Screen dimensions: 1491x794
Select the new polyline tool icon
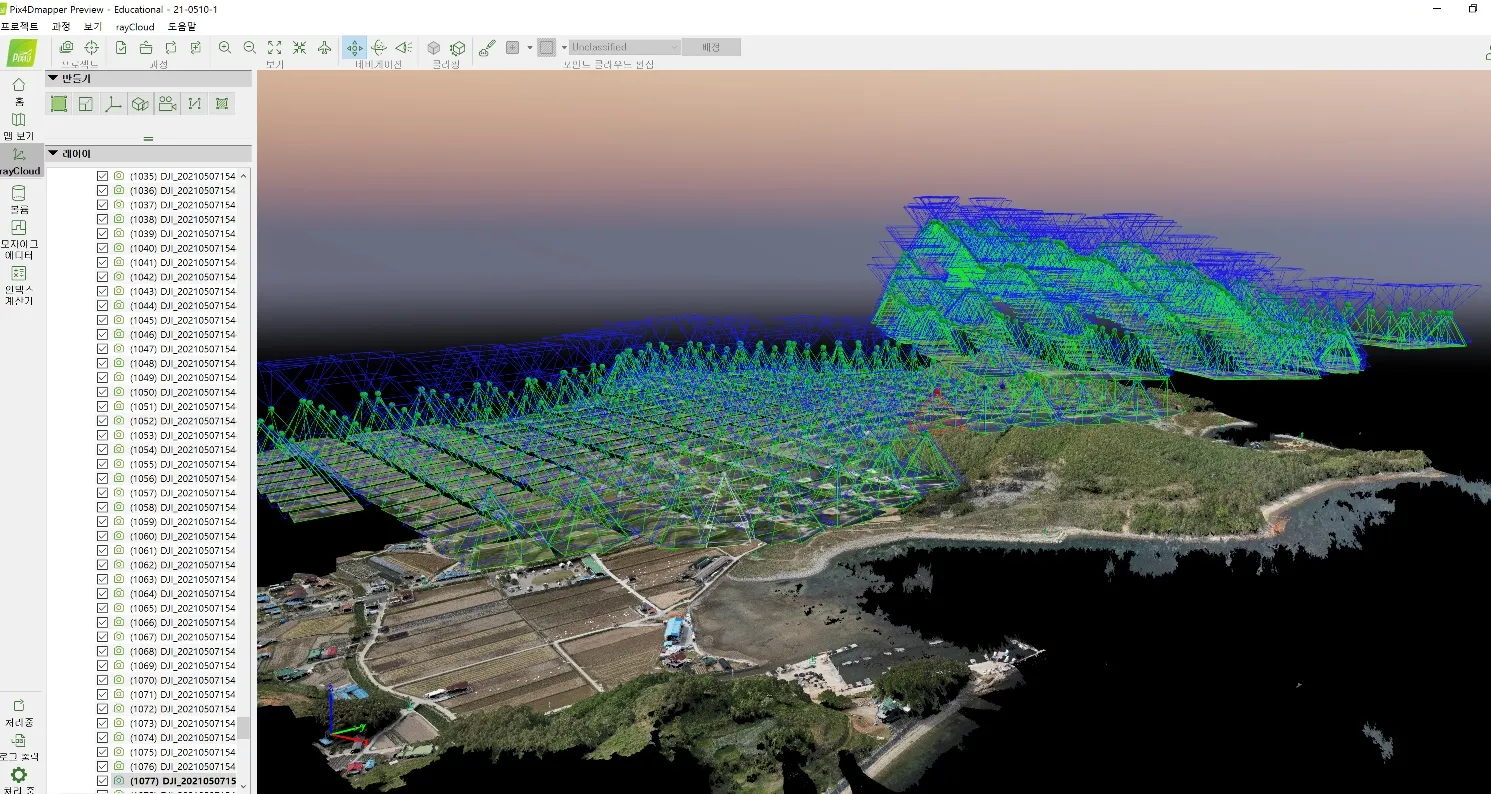[113, 103]
